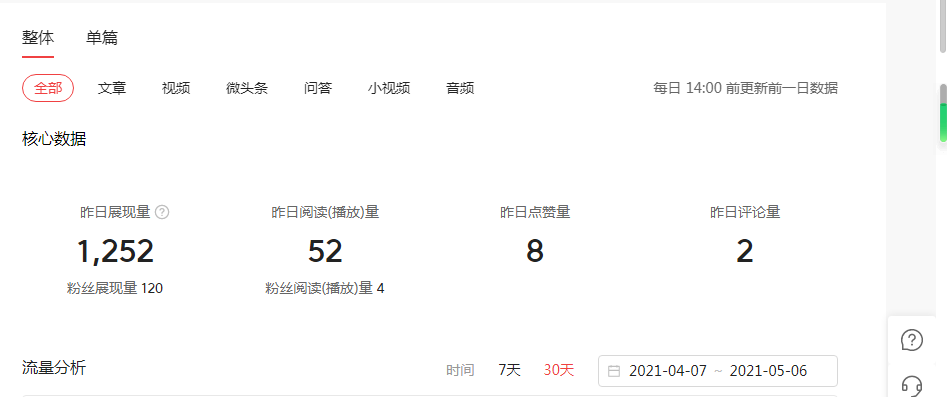
Task: Select the 音频 content filter
Action: click(x=460, y=88)
